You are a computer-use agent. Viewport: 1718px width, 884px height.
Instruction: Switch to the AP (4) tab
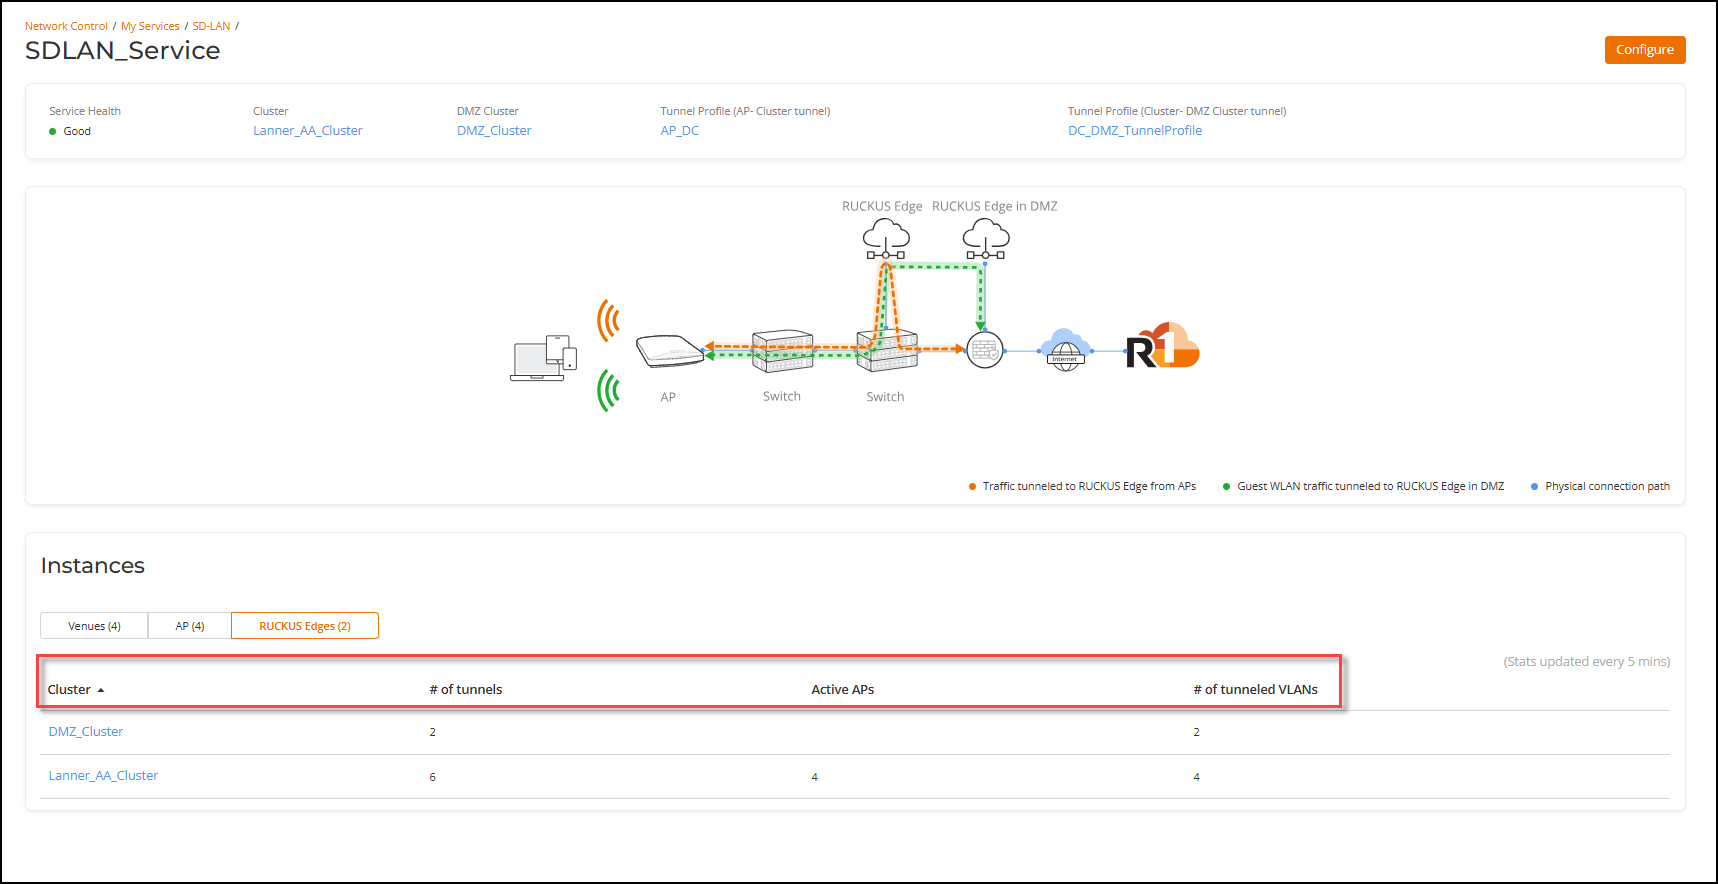coord(190,626)
